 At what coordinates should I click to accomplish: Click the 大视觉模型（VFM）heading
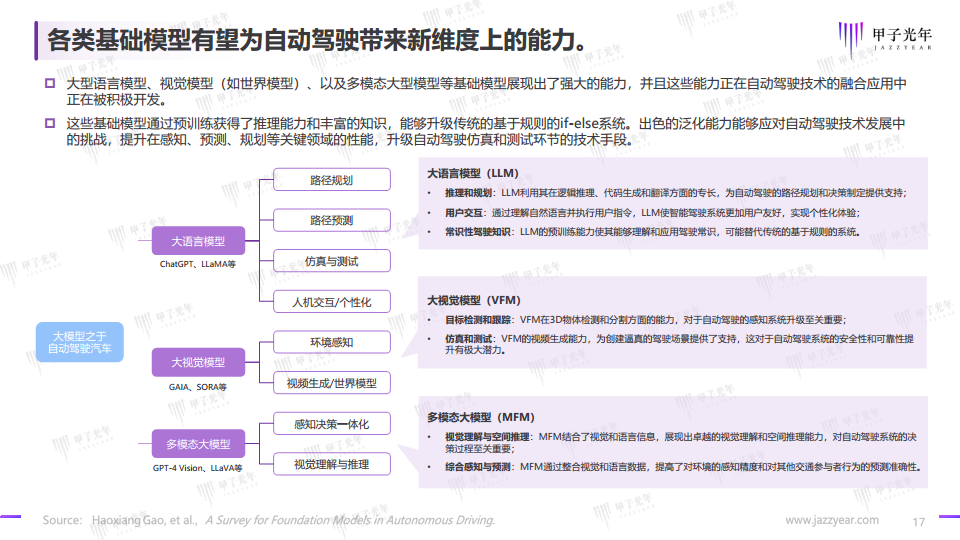474,300
